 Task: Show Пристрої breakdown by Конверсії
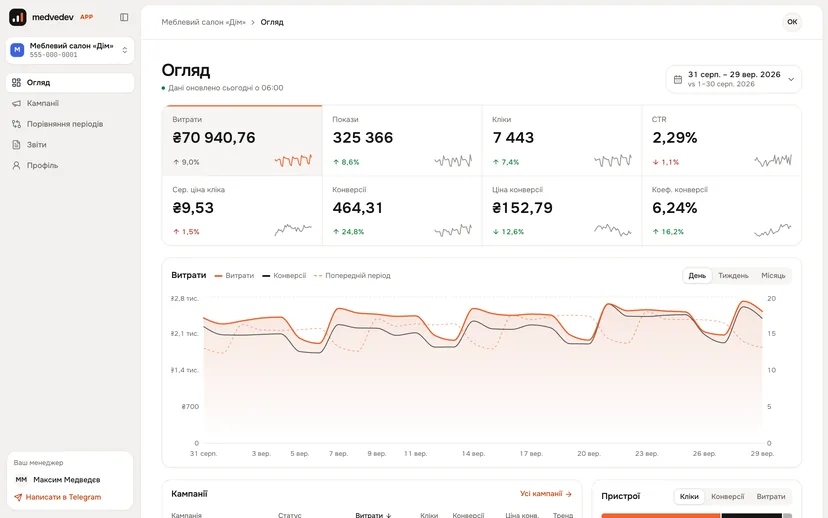[x=728, y=496]
